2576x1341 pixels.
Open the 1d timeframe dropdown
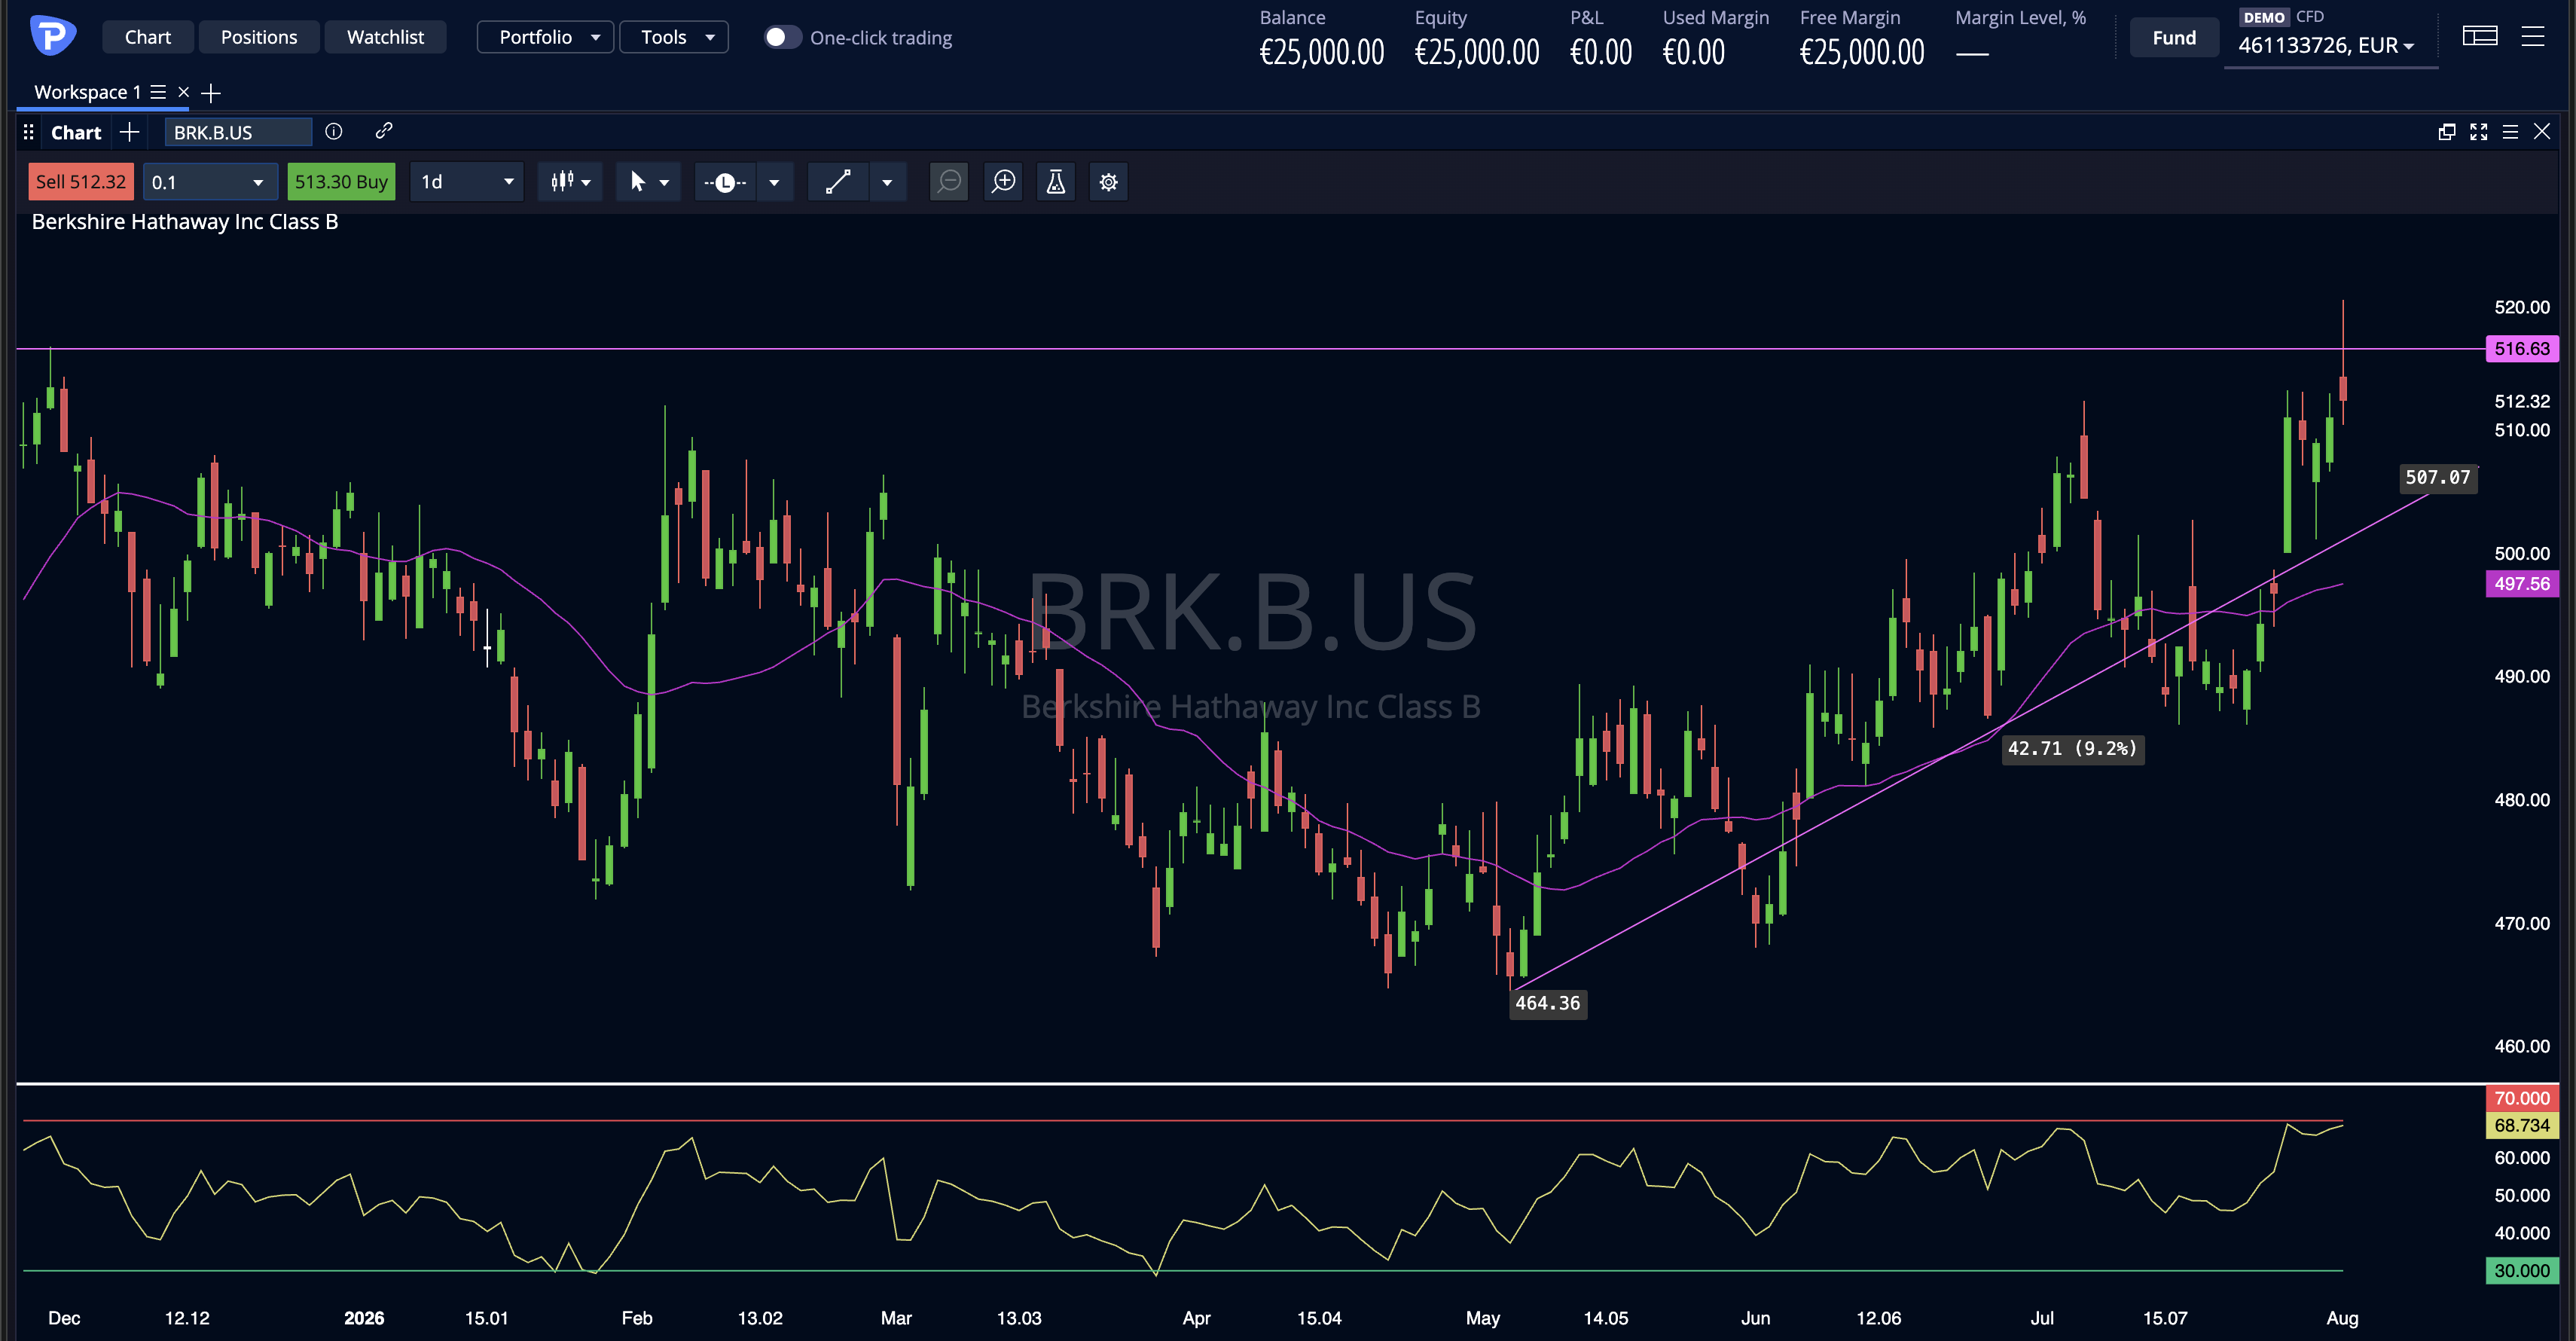tap(467, 182)
